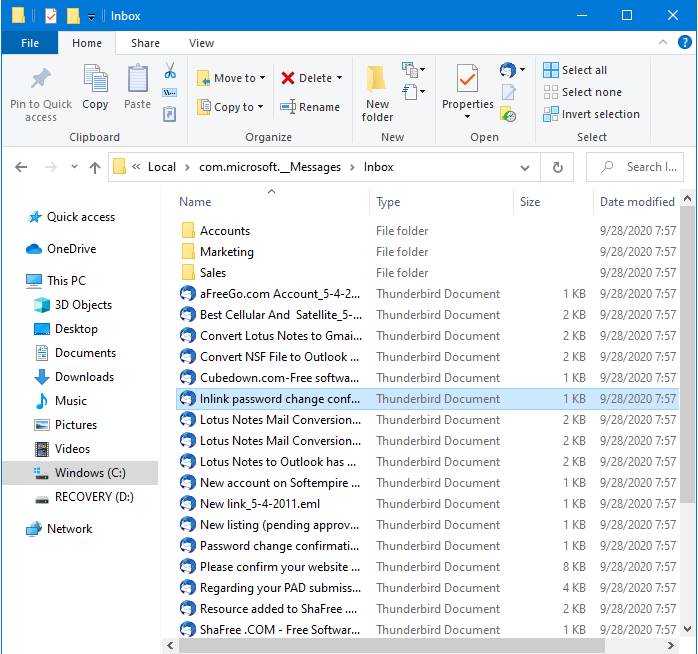This screenshot has height=654, width=698.
Task: Click the Paste shortcut icon
Action: click(170, 114)
